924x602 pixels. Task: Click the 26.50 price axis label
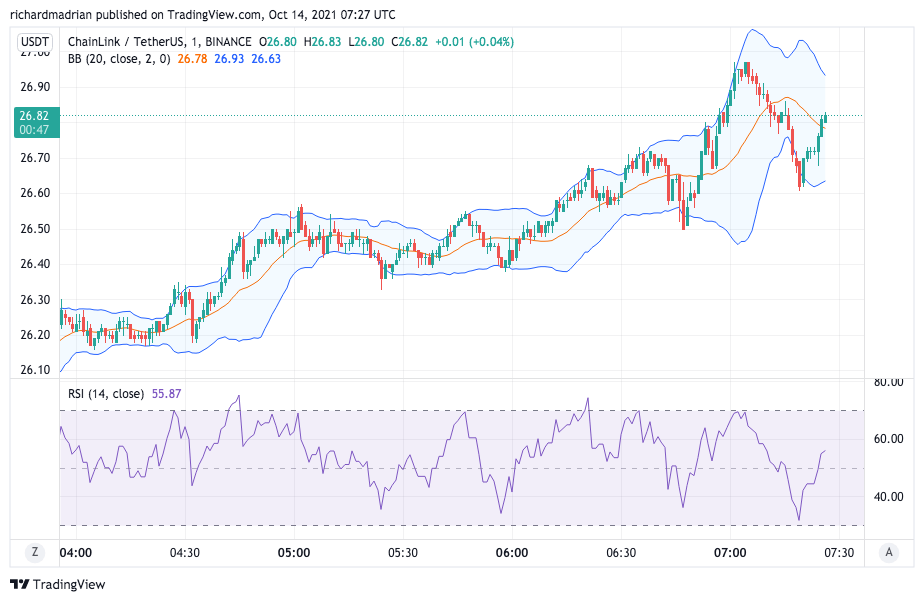34,229
